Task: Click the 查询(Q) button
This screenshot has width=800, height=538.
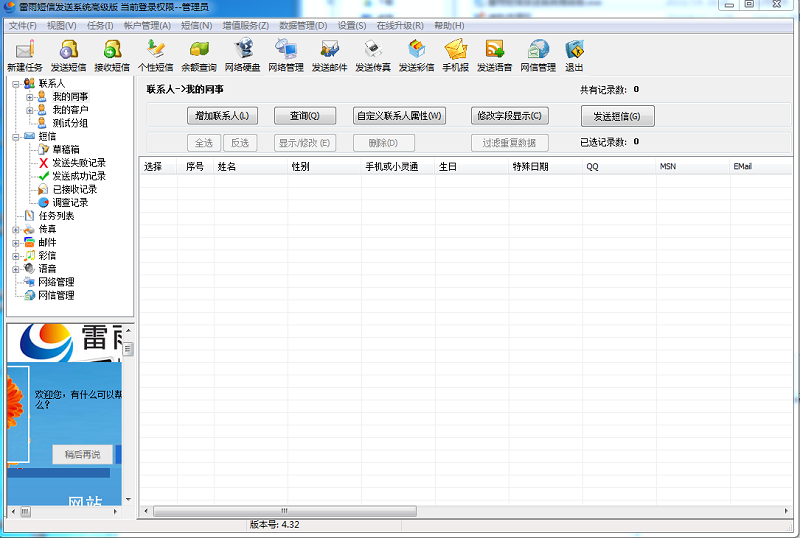Action: (305, 116)
